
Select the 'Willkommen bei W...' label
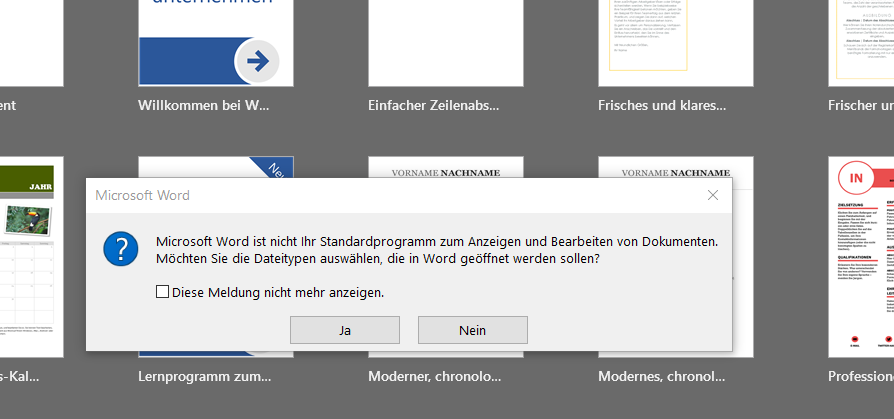coord(204,105)
